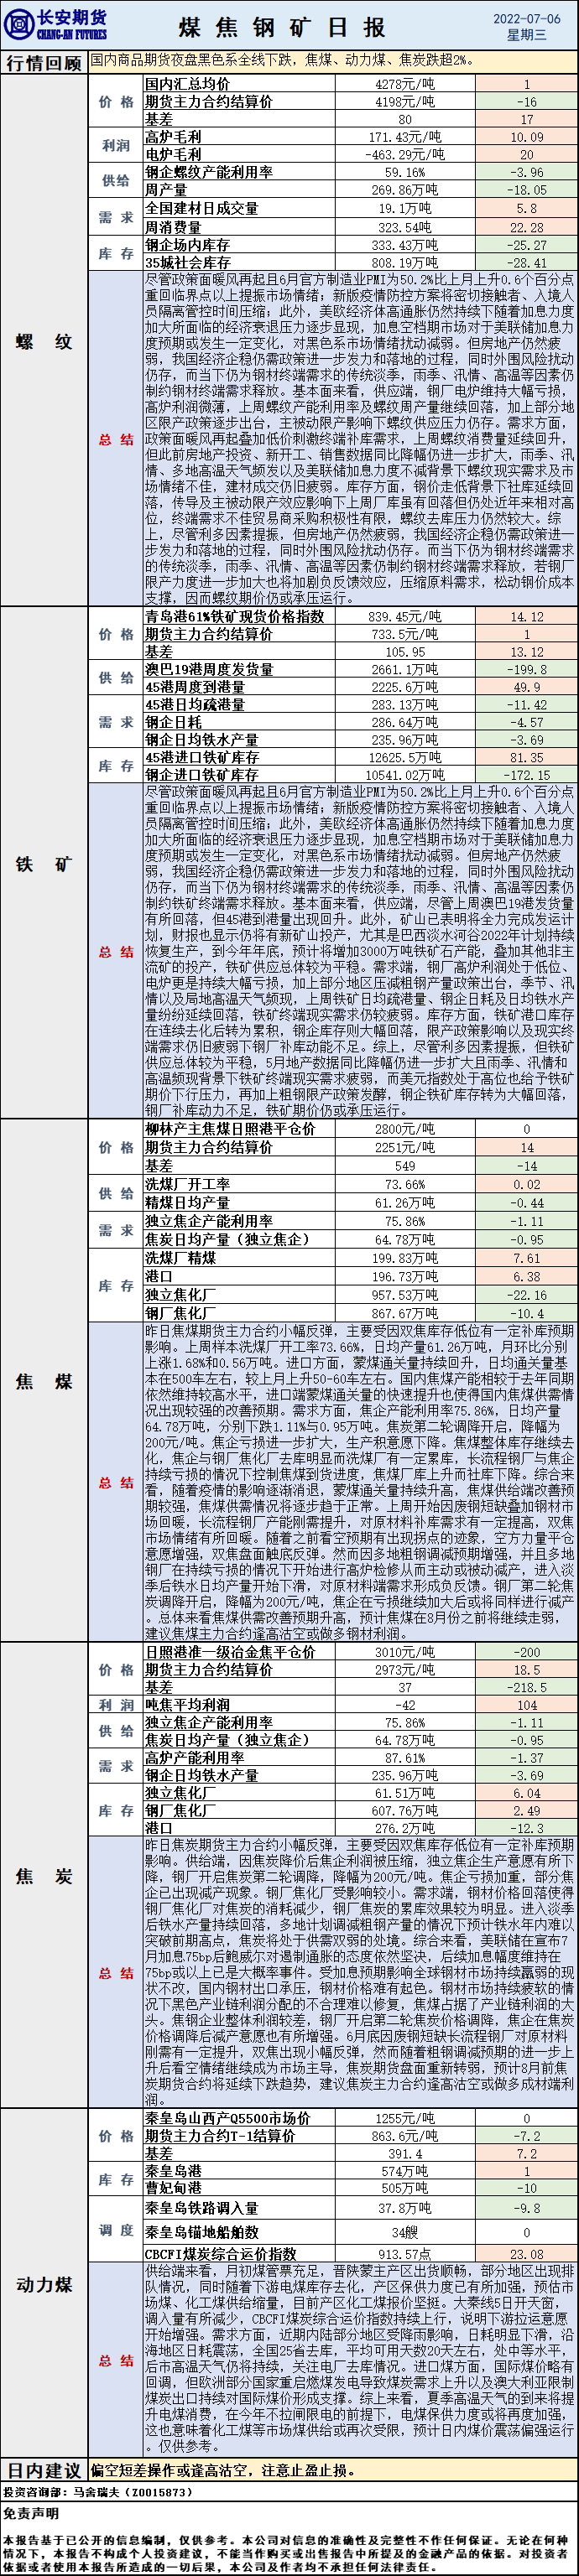
Task: Click the weekday label 星期三
Action: (x=526, y=35)
